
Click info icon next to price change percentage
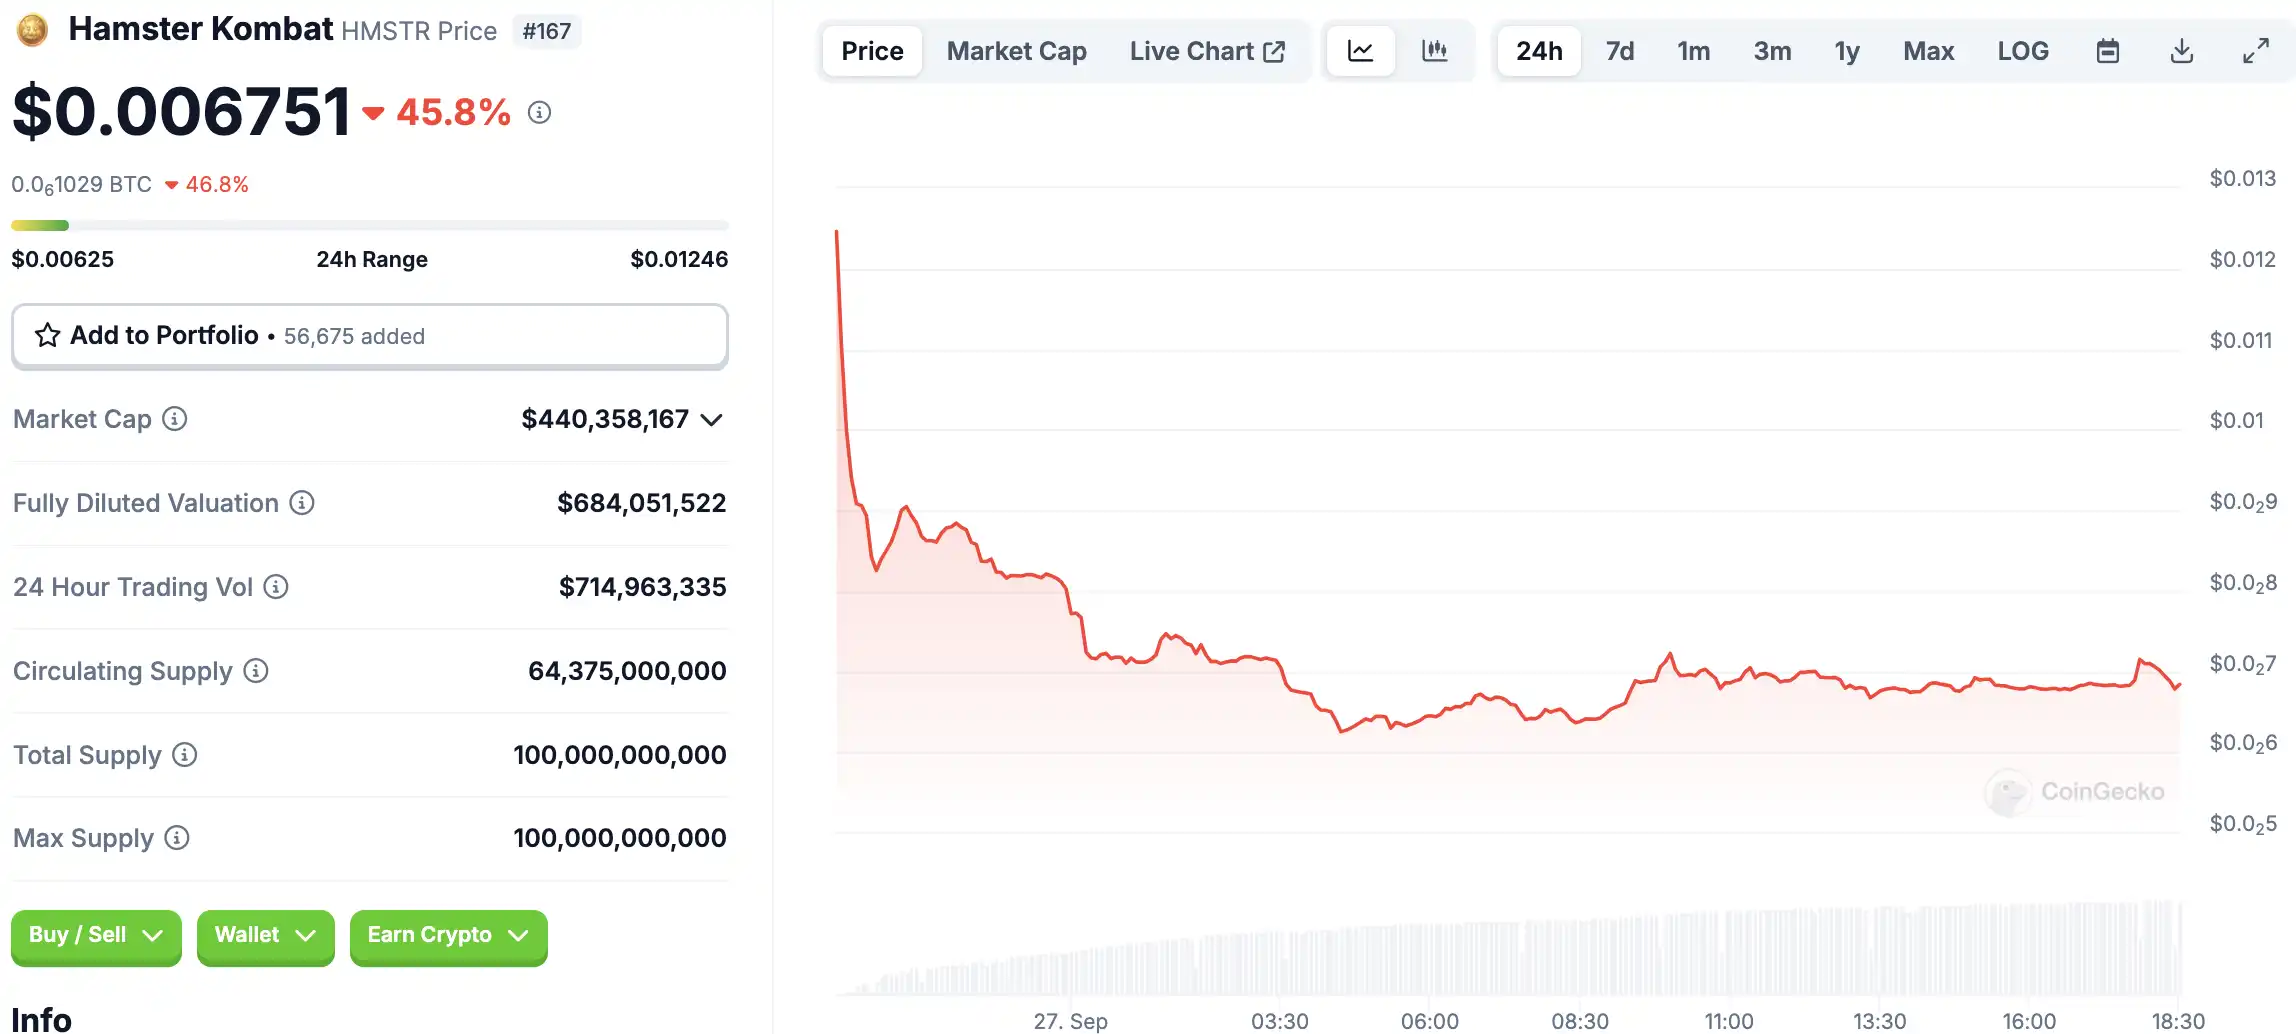[539, 113]
